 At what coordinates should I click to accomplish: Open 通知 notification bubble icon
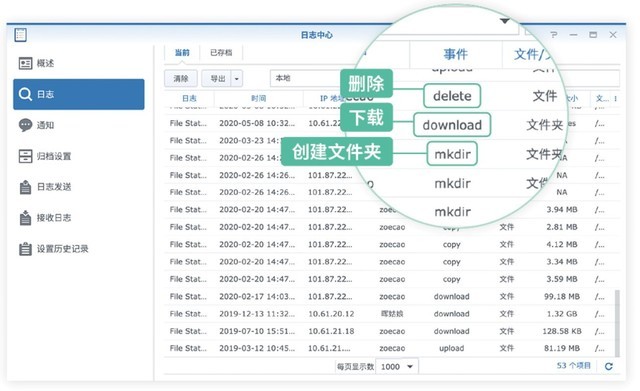click(25, 125)
